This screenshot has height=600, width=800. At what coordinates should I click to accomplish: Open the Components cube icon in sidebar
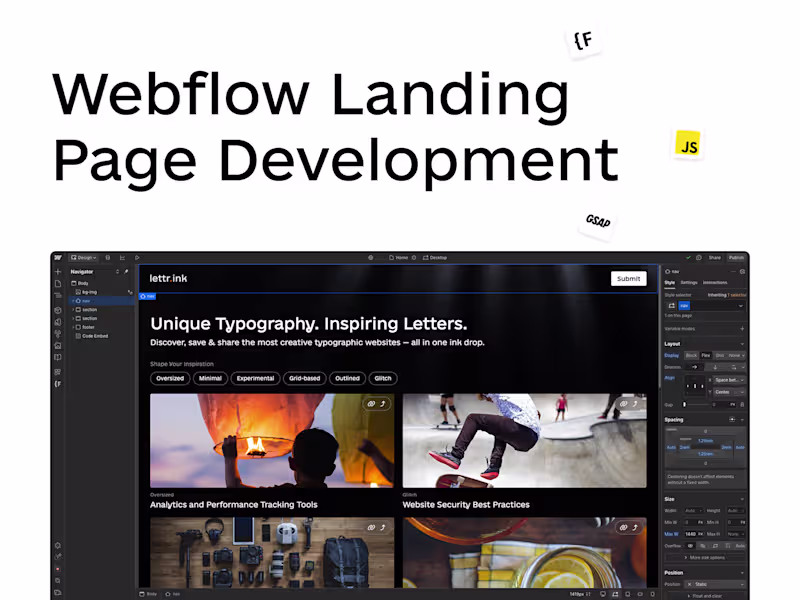58,310
